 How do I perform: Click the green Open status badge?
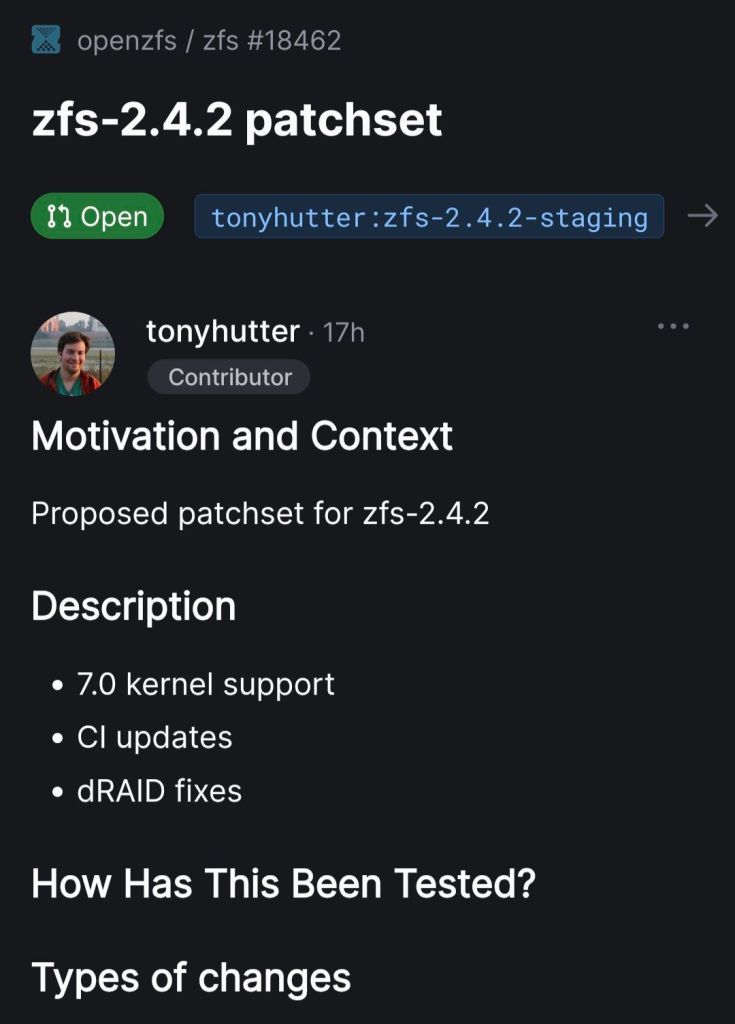coord(97,216)
